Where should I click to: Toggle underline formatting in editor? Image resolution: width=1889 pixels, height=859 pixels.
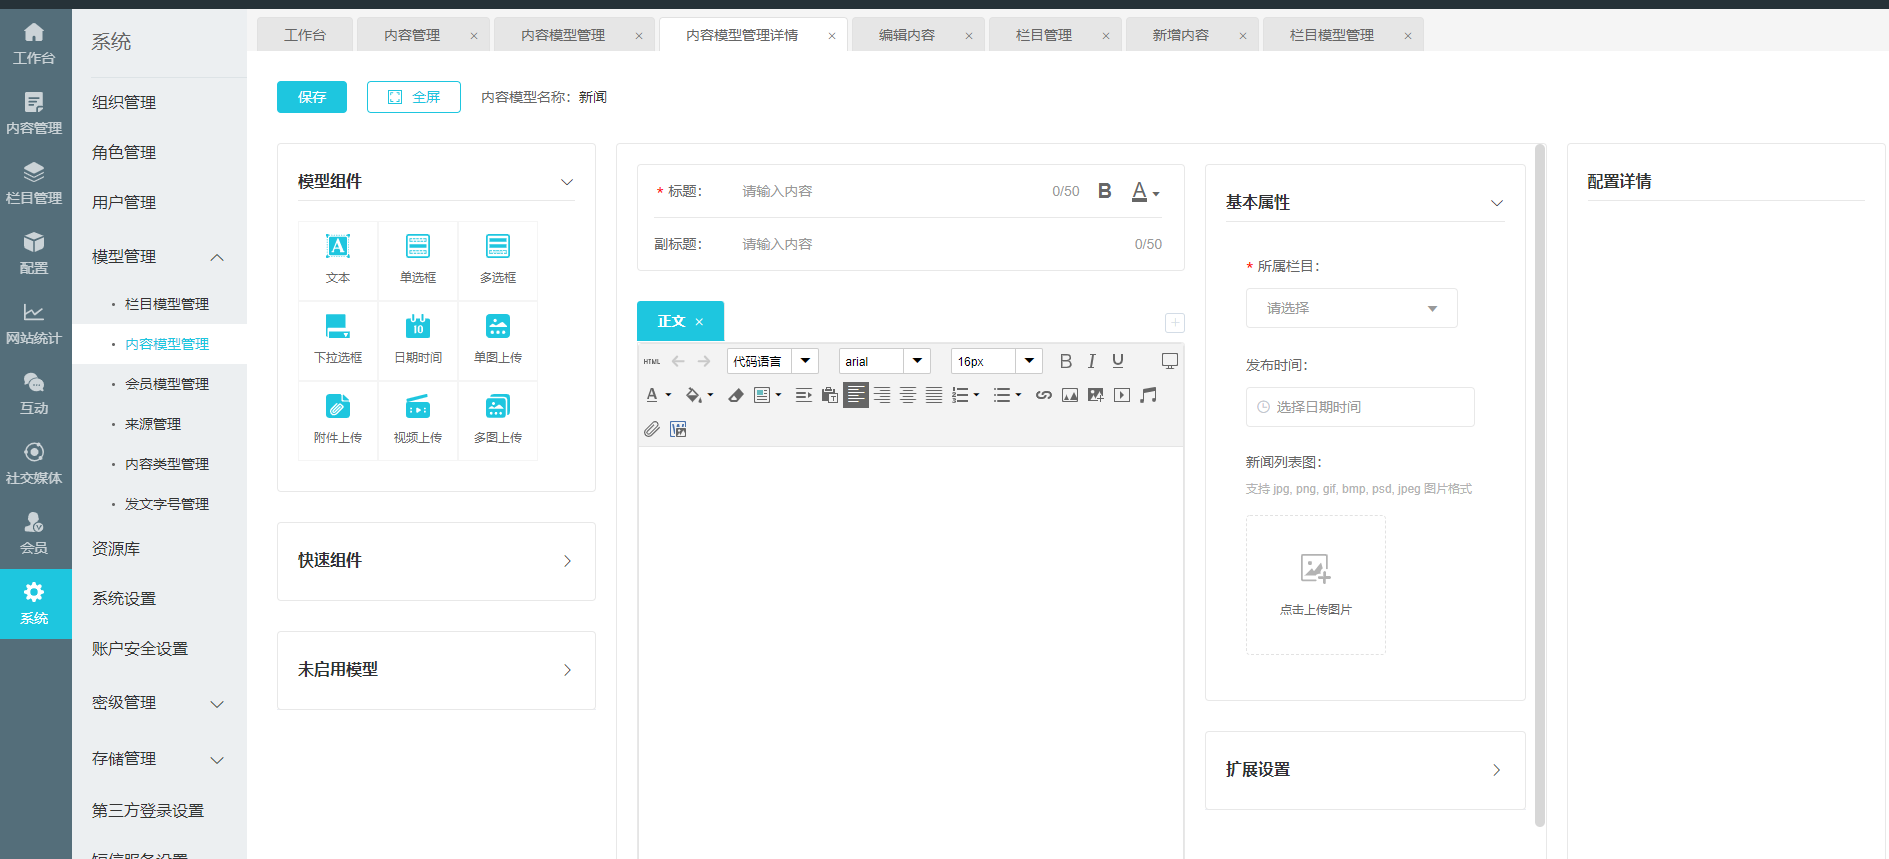1118,361
